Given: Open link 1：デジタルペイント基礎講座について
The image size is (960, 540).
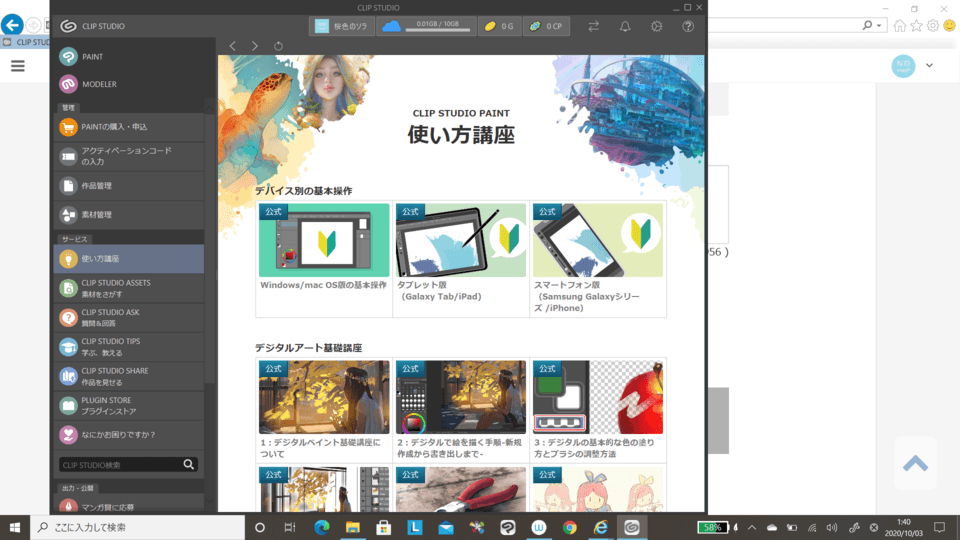Looking at the screenshot, I should point(320,448).
